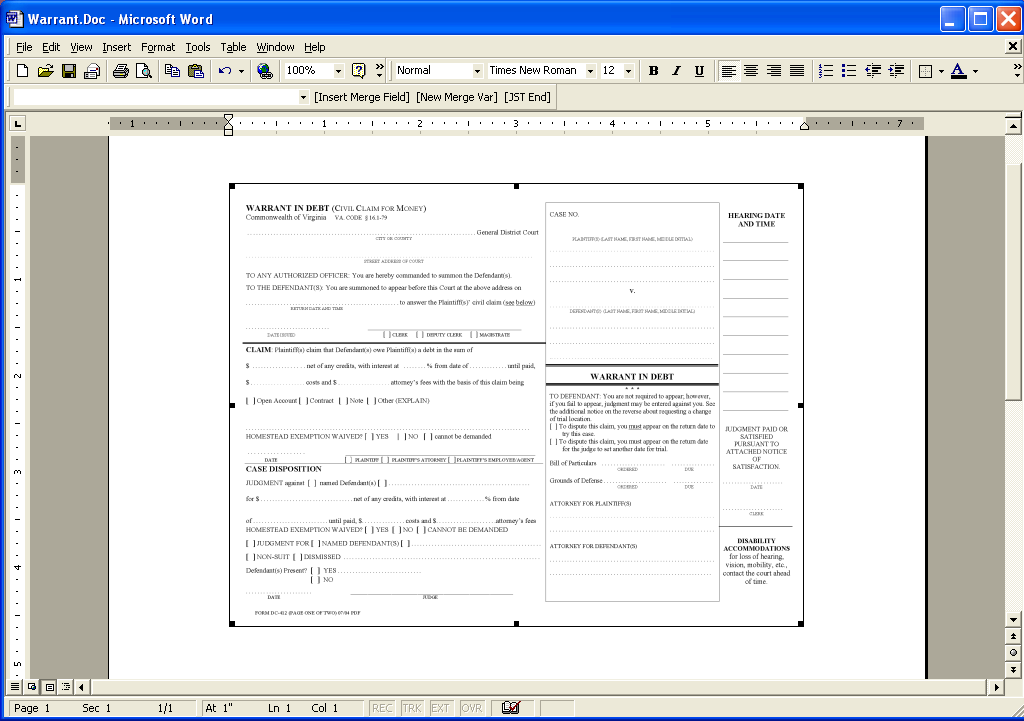Screen dimensions: 1024x721
Task: Switch to Print Layout view button
Action: point(49,687)
